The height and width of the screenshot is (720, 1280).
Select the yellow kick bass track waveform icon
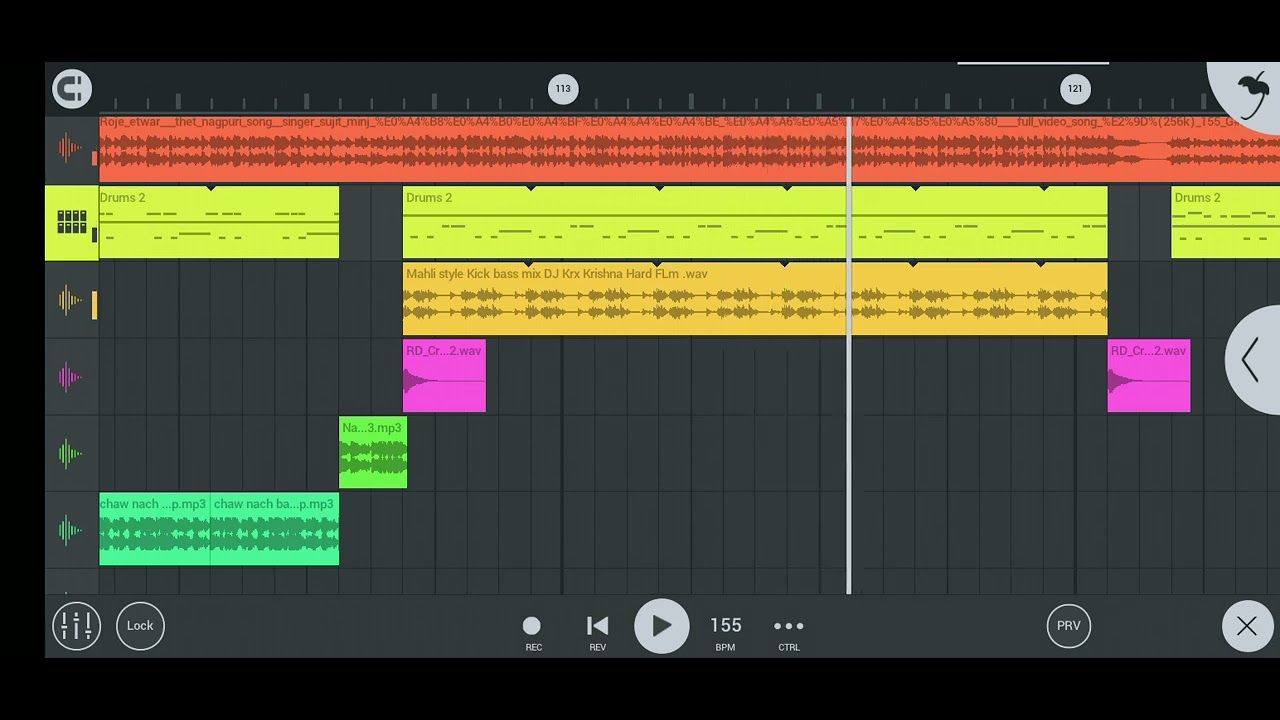pos(70,300)
